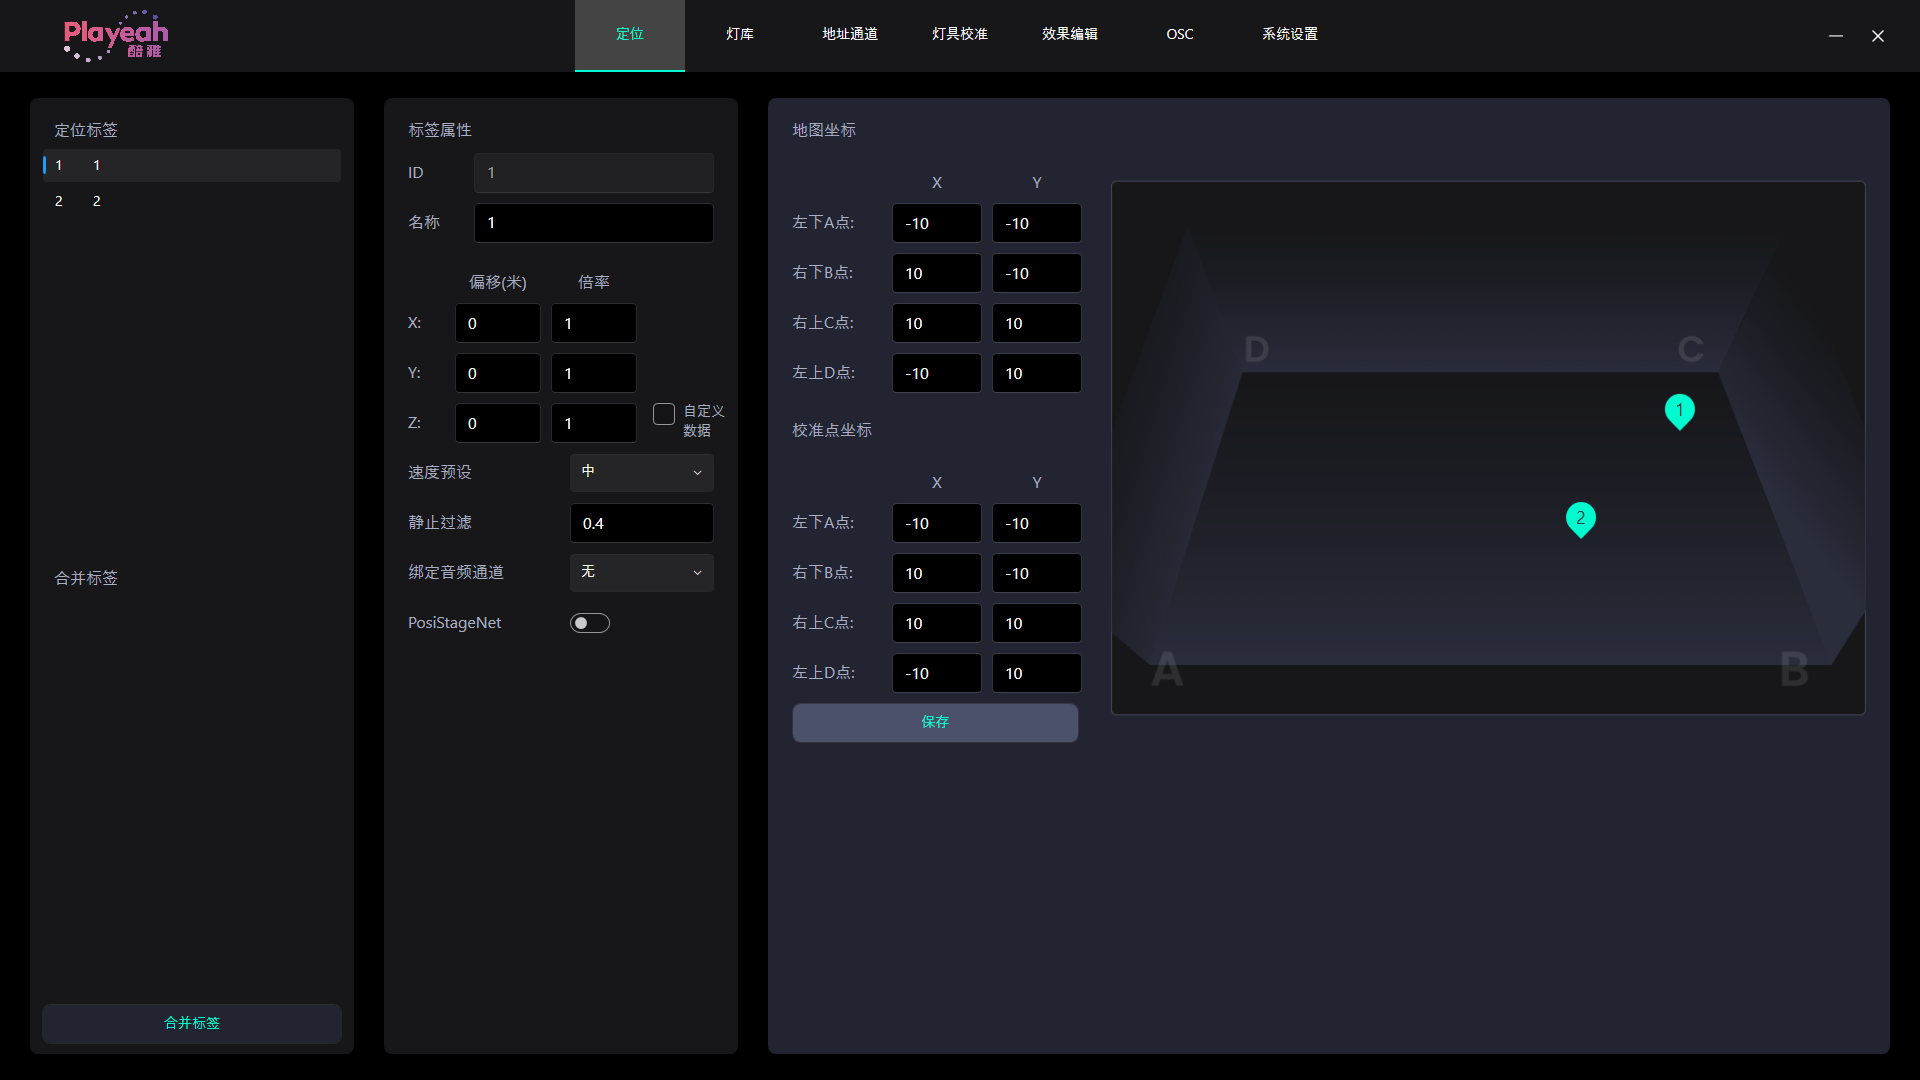This screenshot has height=1080, width=1920.
Task: Open the 速度预设 dropdown
Action: [641, 472]
